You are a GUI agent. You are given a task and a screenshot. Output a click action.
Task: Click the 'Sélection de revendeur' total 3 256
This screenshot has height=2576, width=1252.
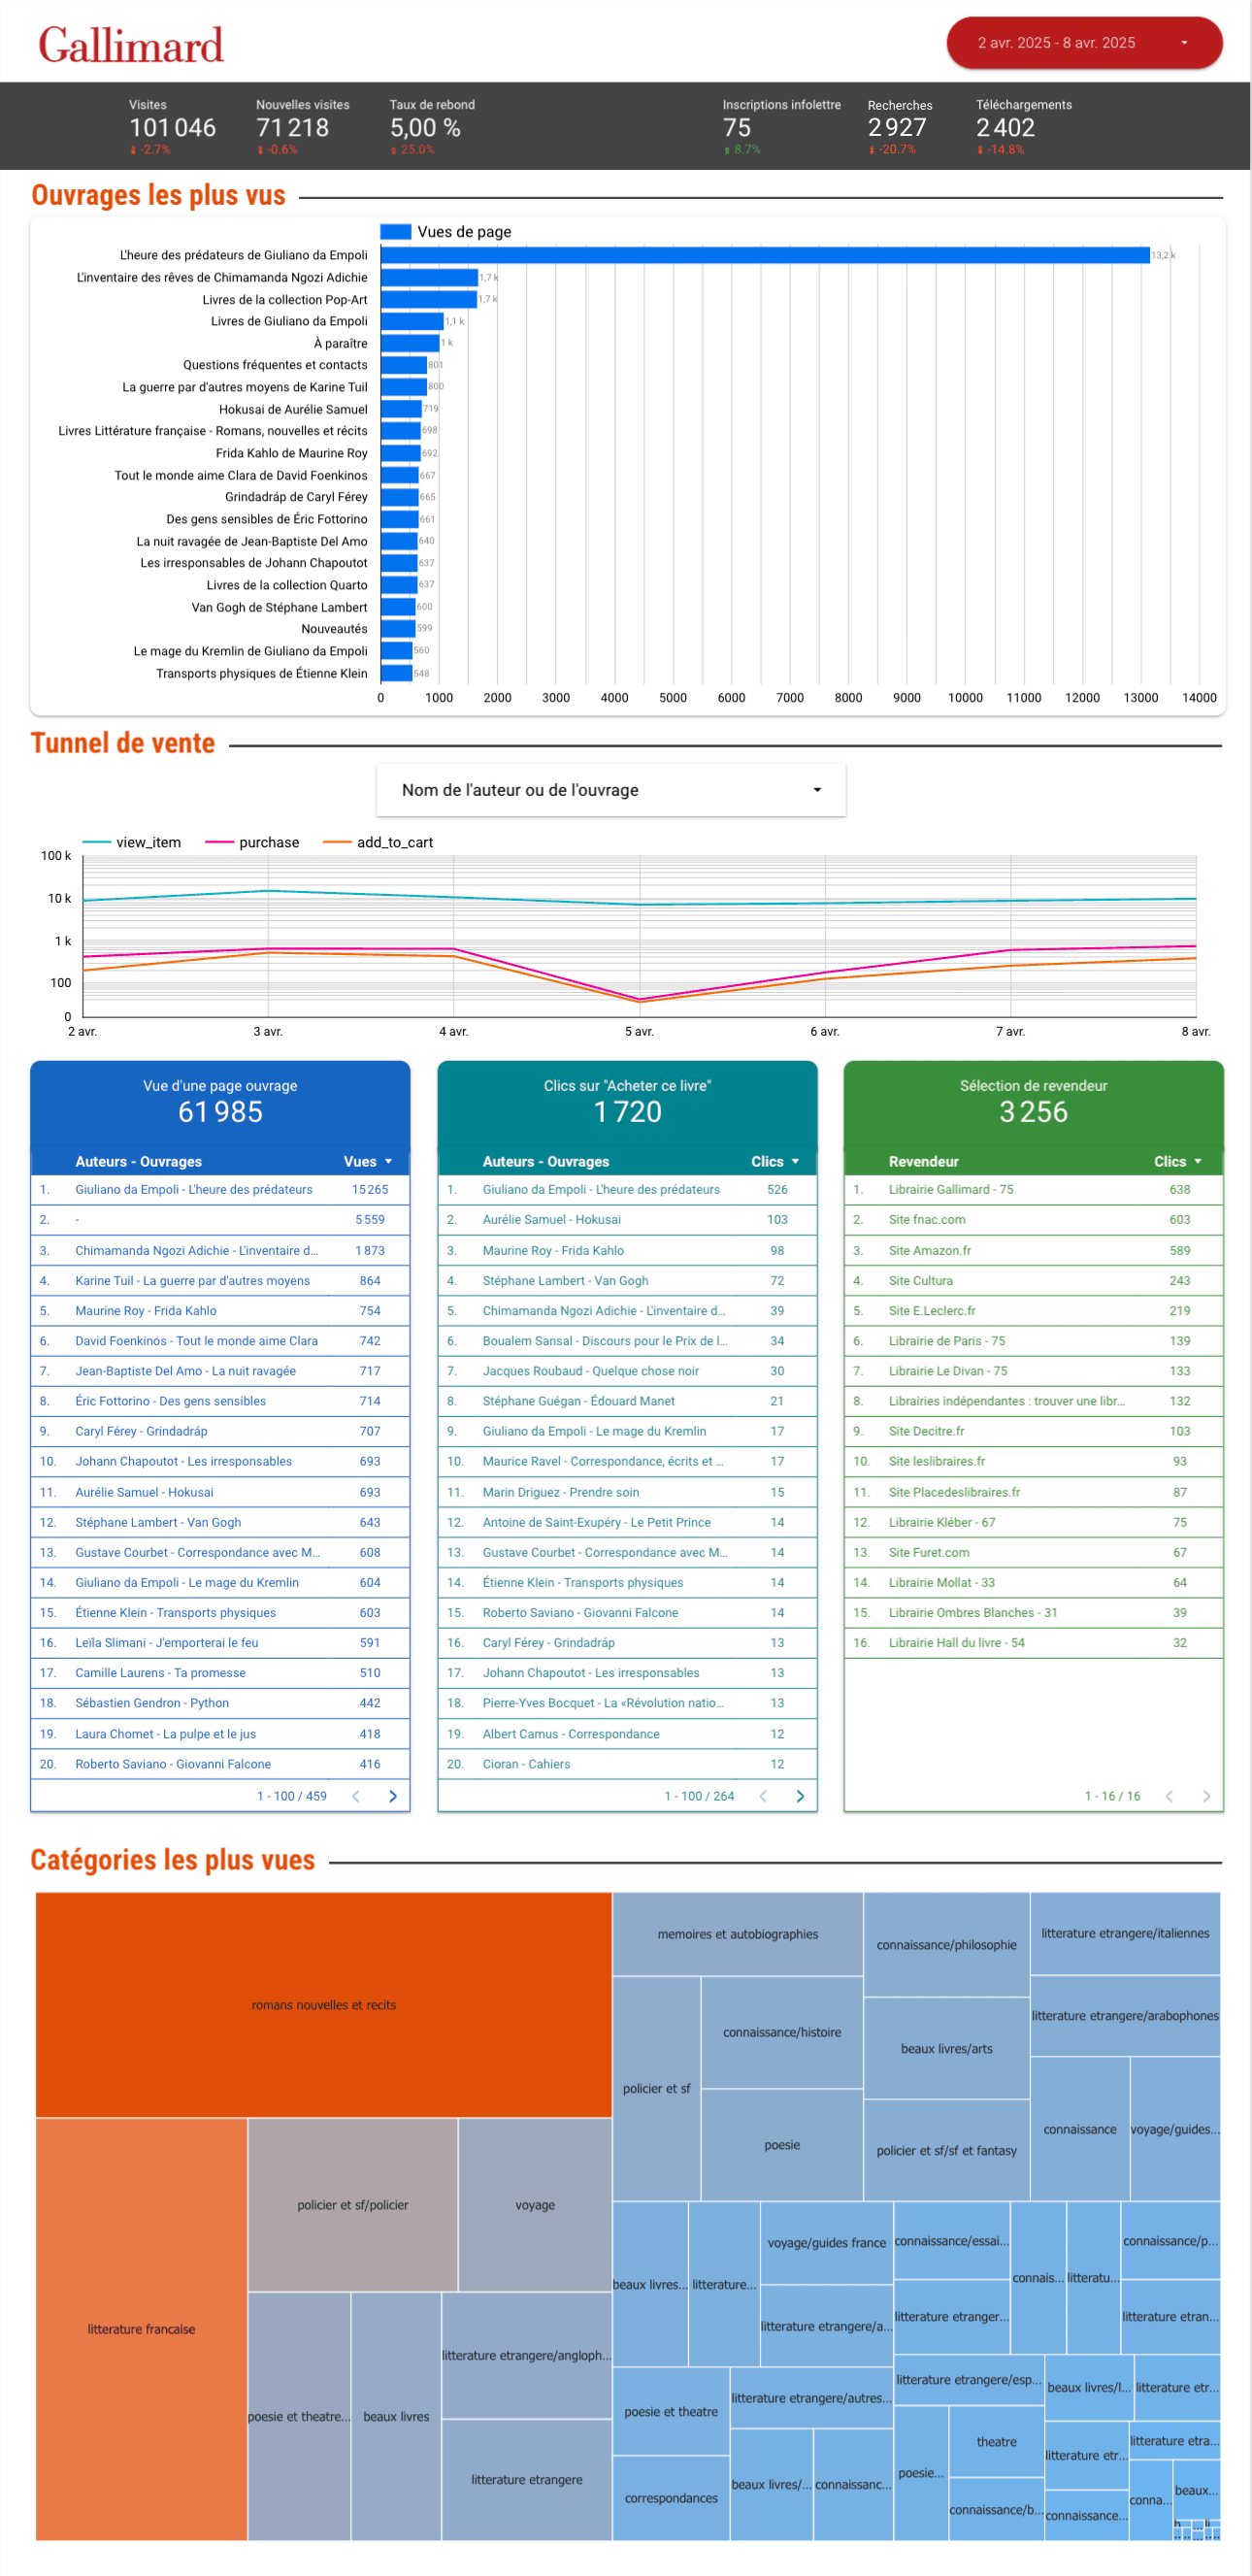[x=1033, y=1111]
